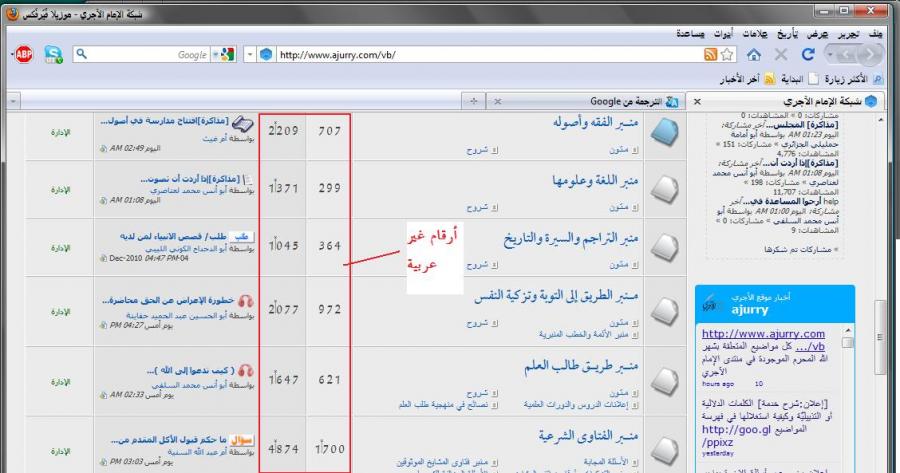Click the RSS feed icon in address bar
This screenshot has width=900, height=473.
click(x=709, y=55)
